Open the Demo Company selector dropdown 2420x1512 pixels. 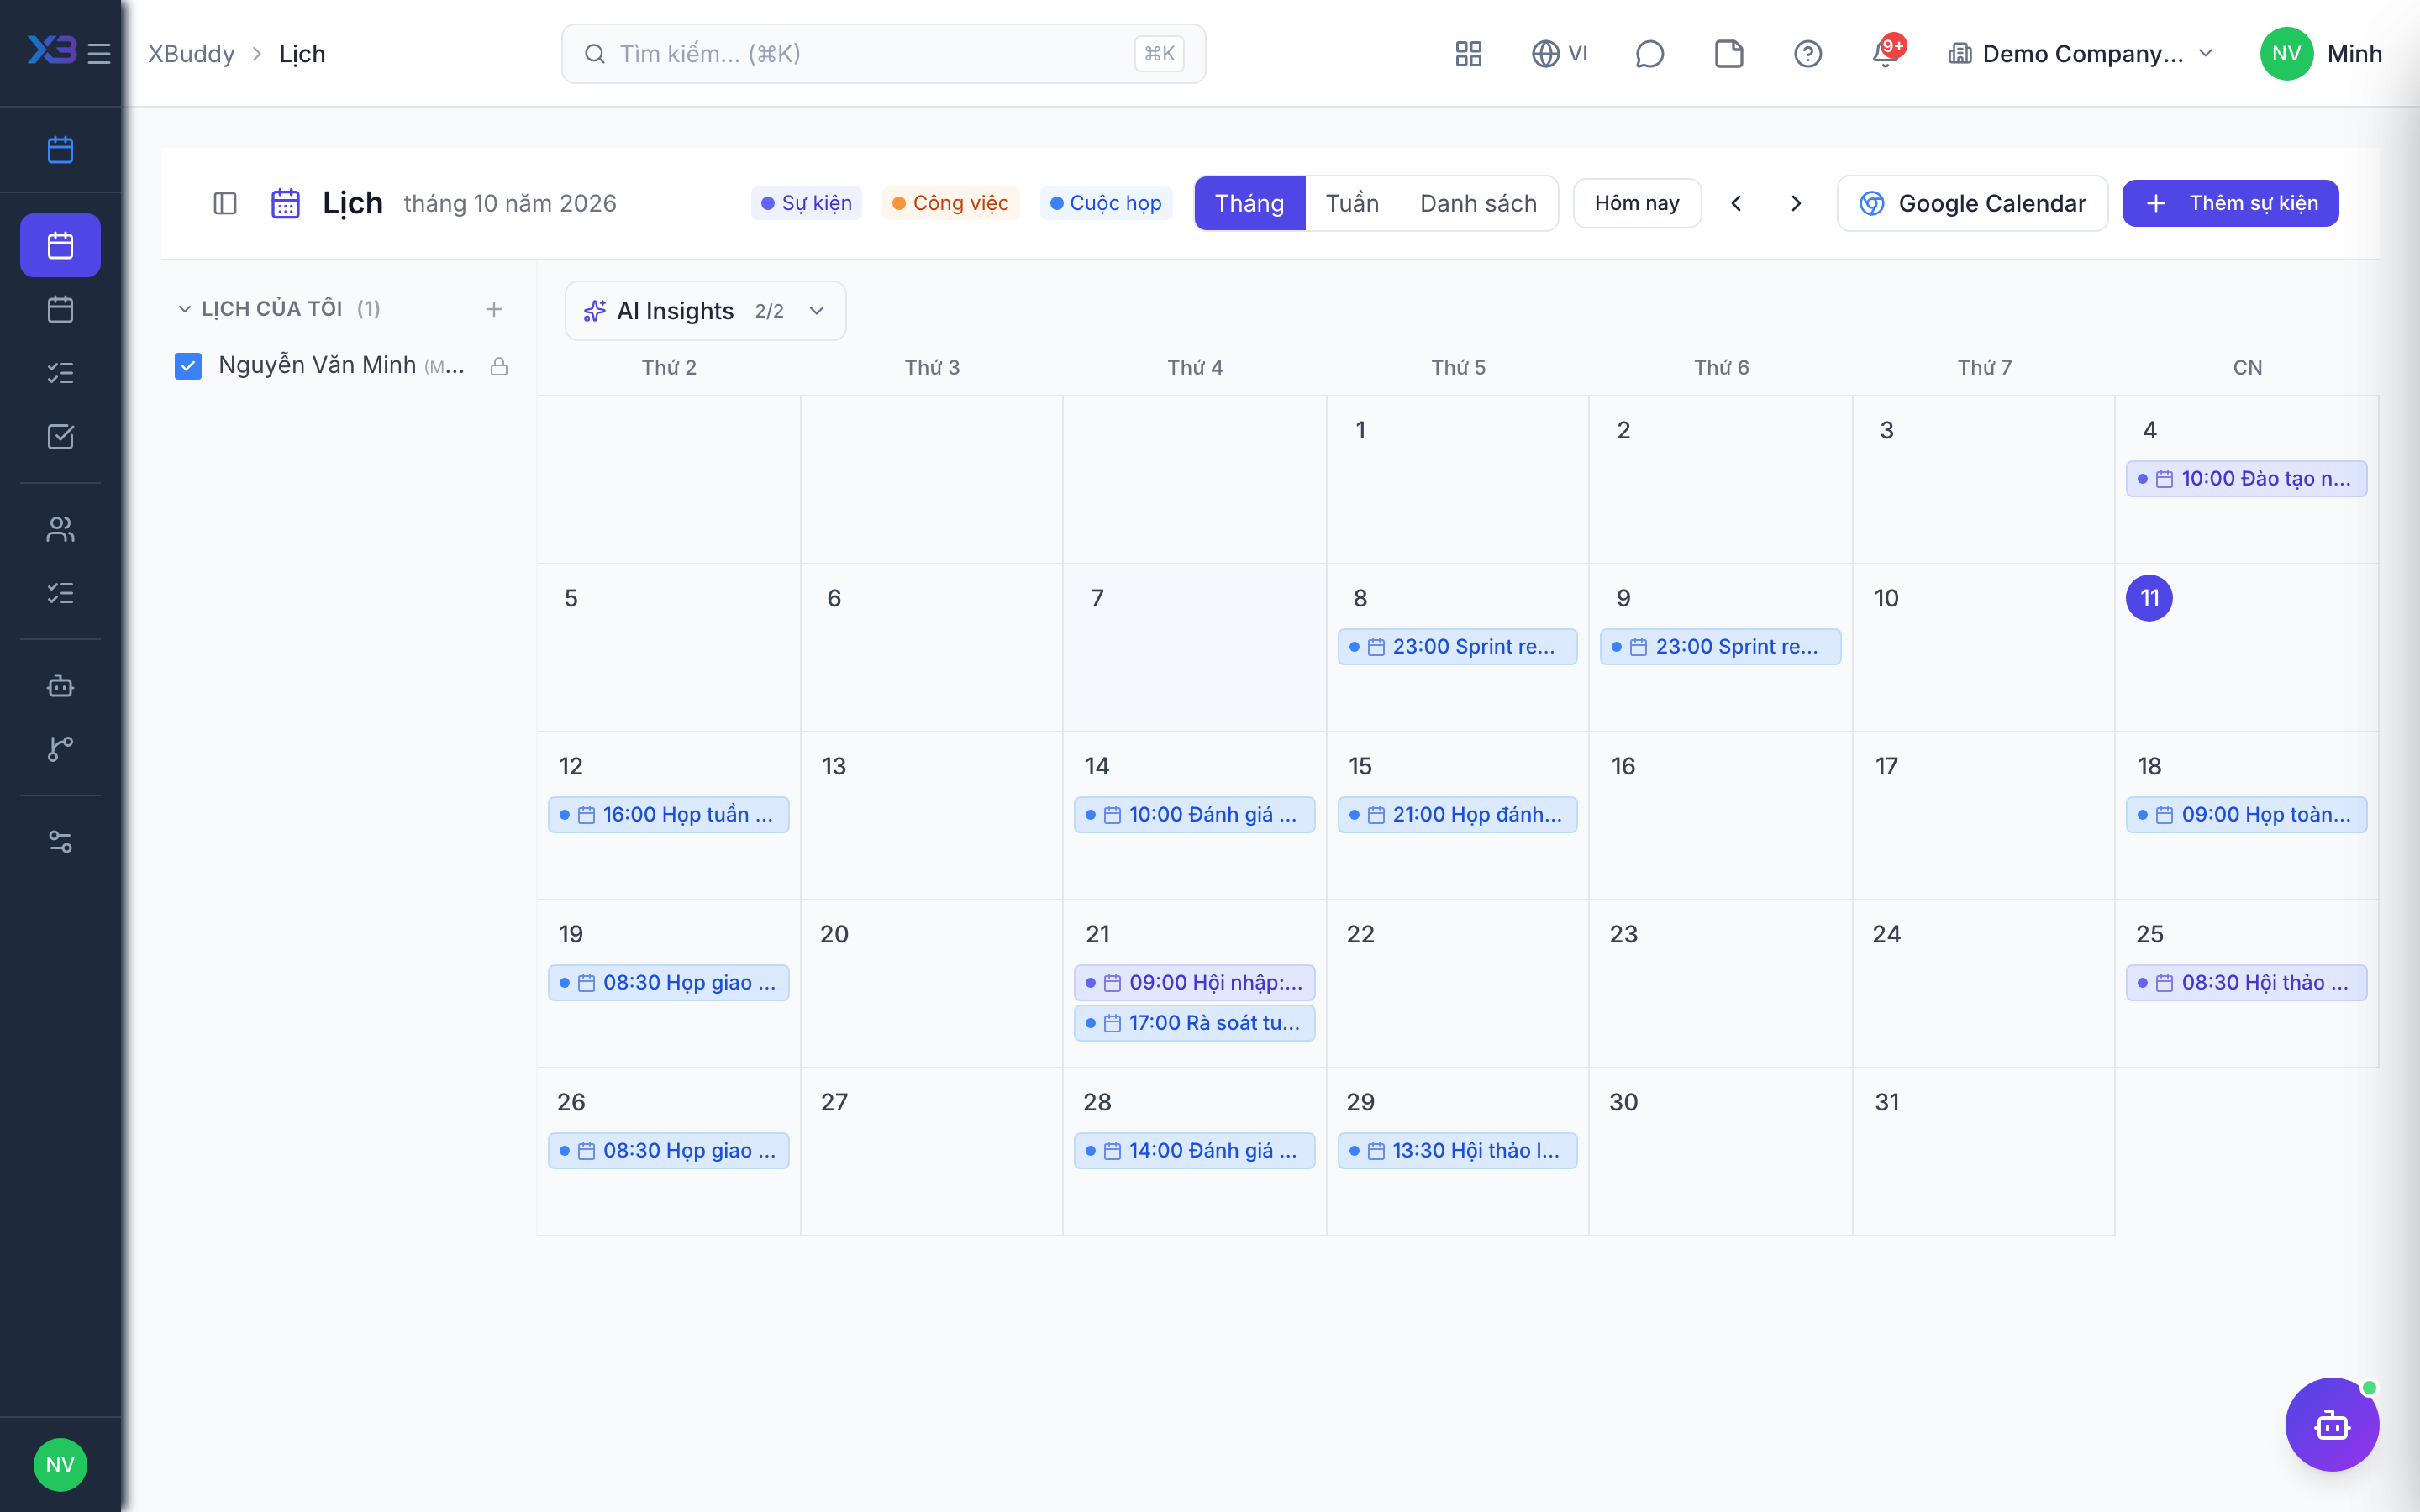pos(2081,53)
